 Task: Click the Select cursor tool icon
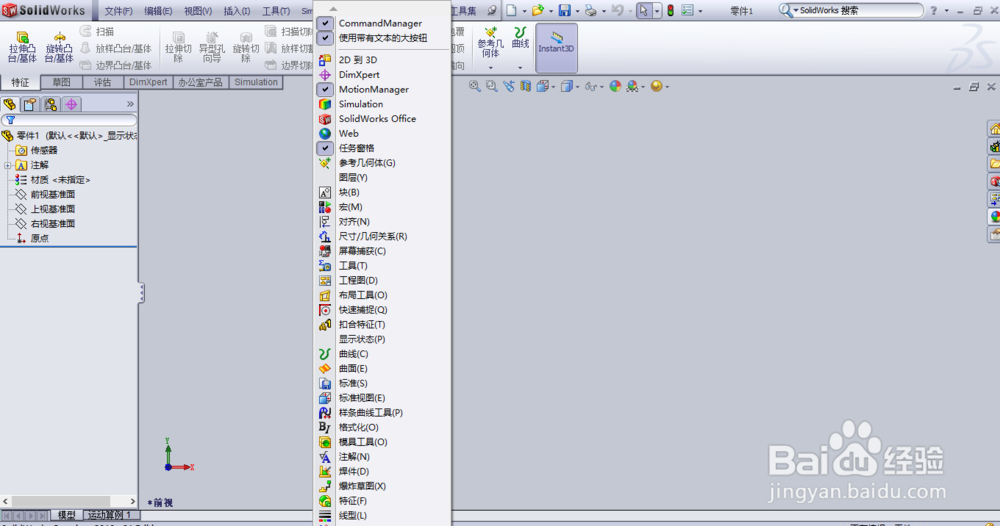point(643,10)
